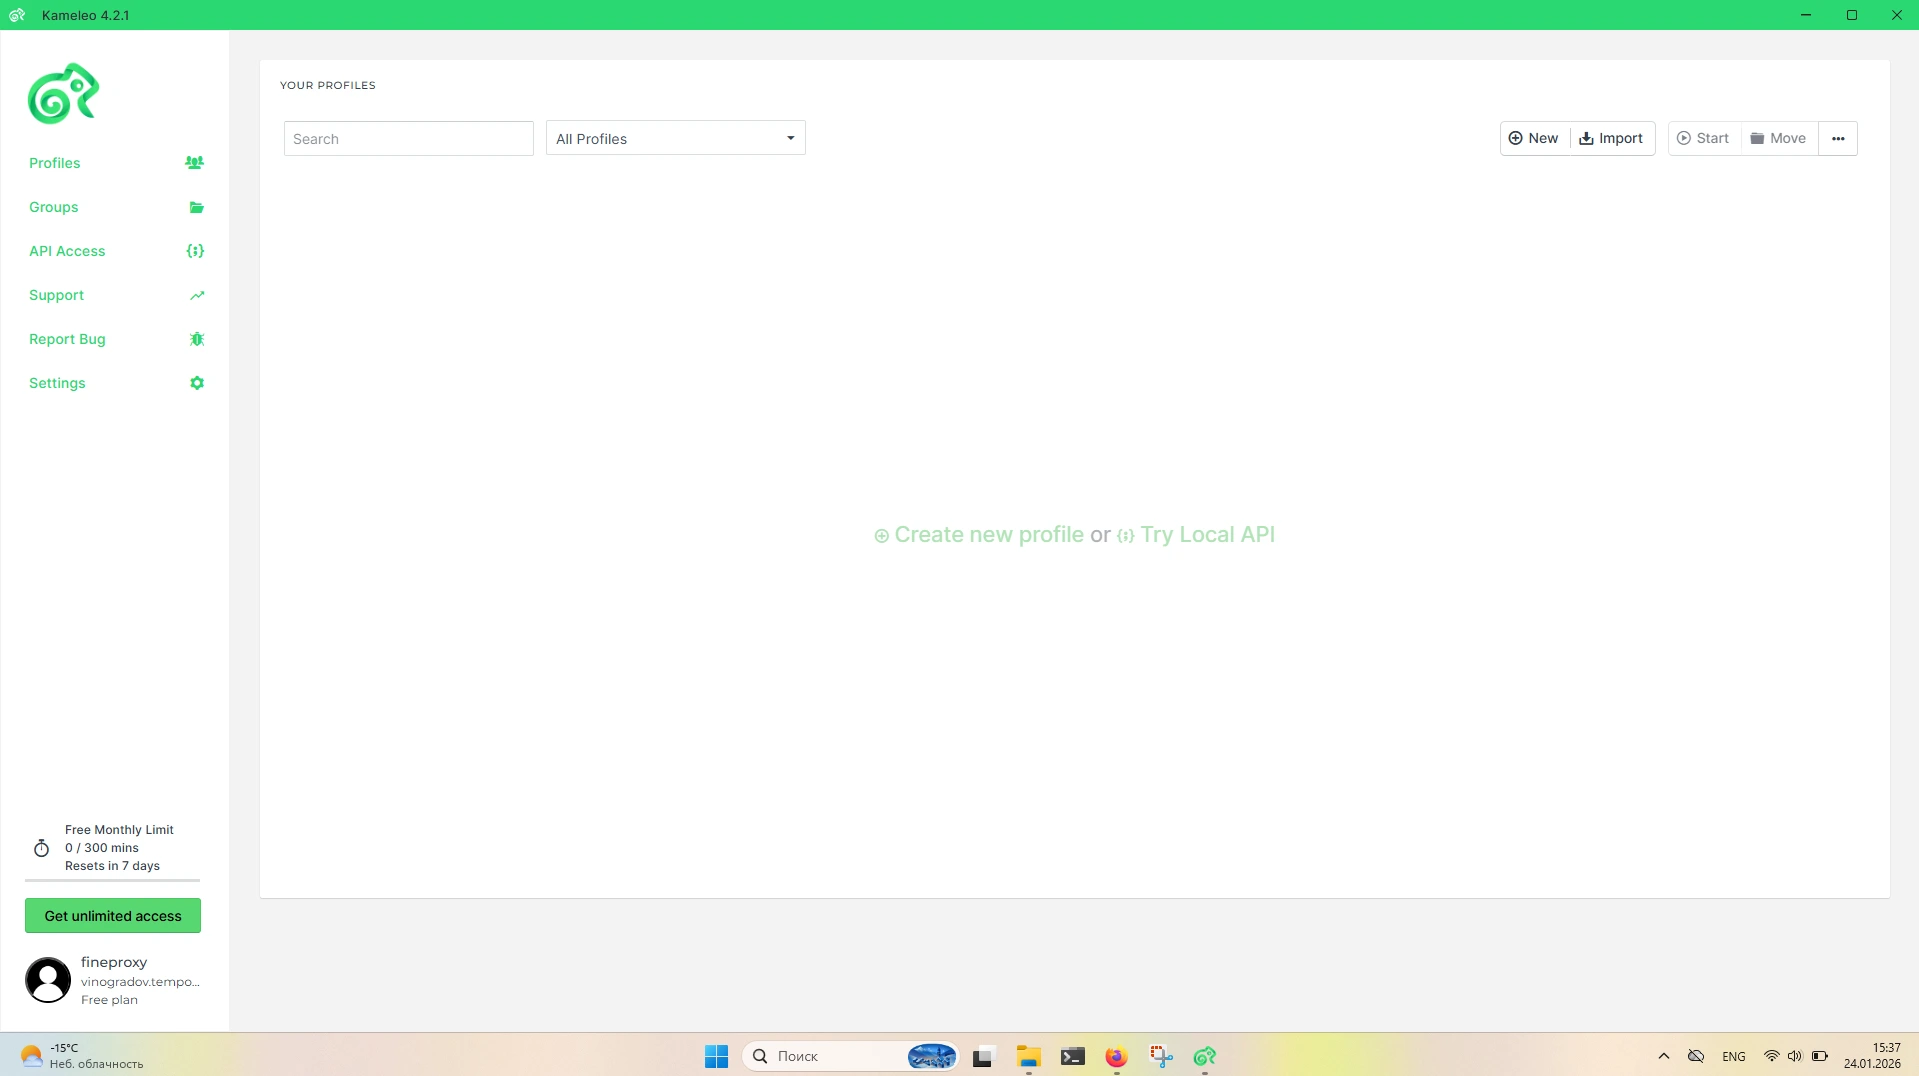This screenshot has height=1076, width=1919.
Task: Go to API Access in sidebar
Action: [67, 251]
